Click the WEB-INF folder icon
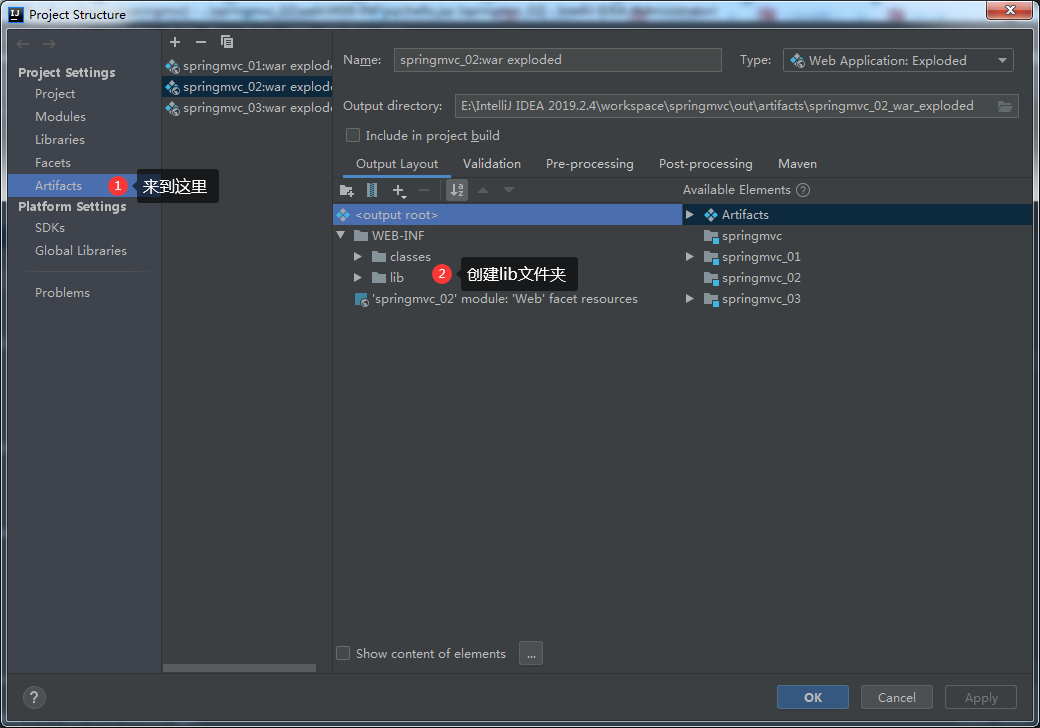 tap(361, 235)
